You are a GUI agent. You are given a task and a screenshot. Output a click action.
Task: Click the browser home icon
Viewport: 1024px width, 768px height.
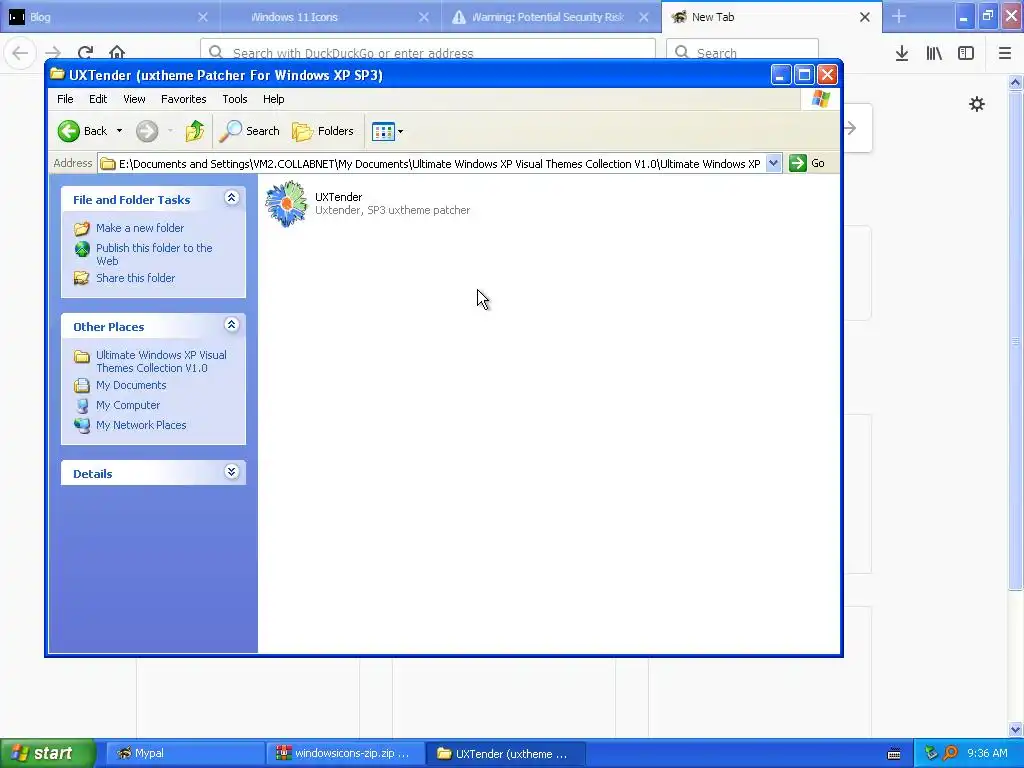[x=117, y=52]
